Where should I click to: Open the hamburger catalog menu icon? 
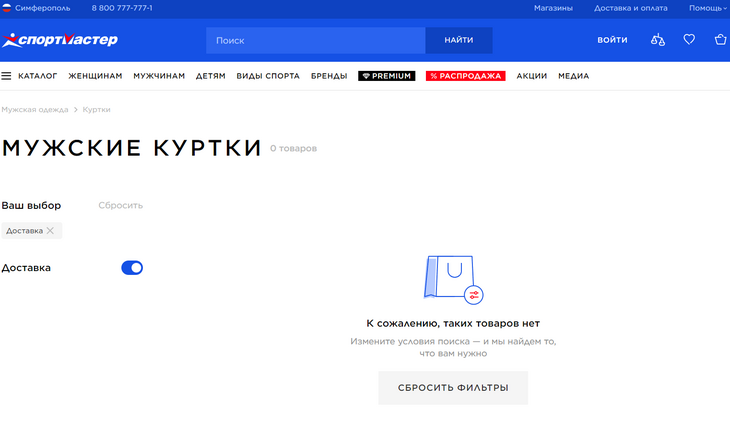pos(6,76)
